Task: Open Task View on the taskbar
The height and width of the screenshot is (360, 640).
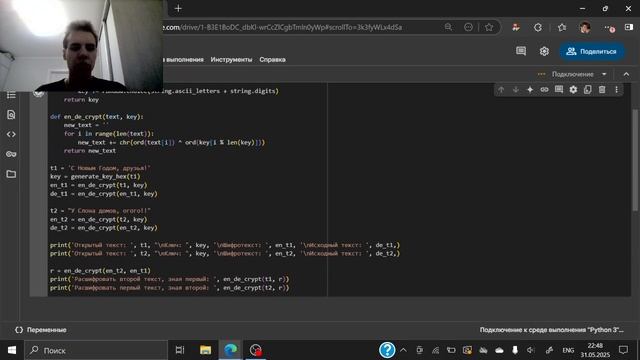Action: tap(180, 350)
